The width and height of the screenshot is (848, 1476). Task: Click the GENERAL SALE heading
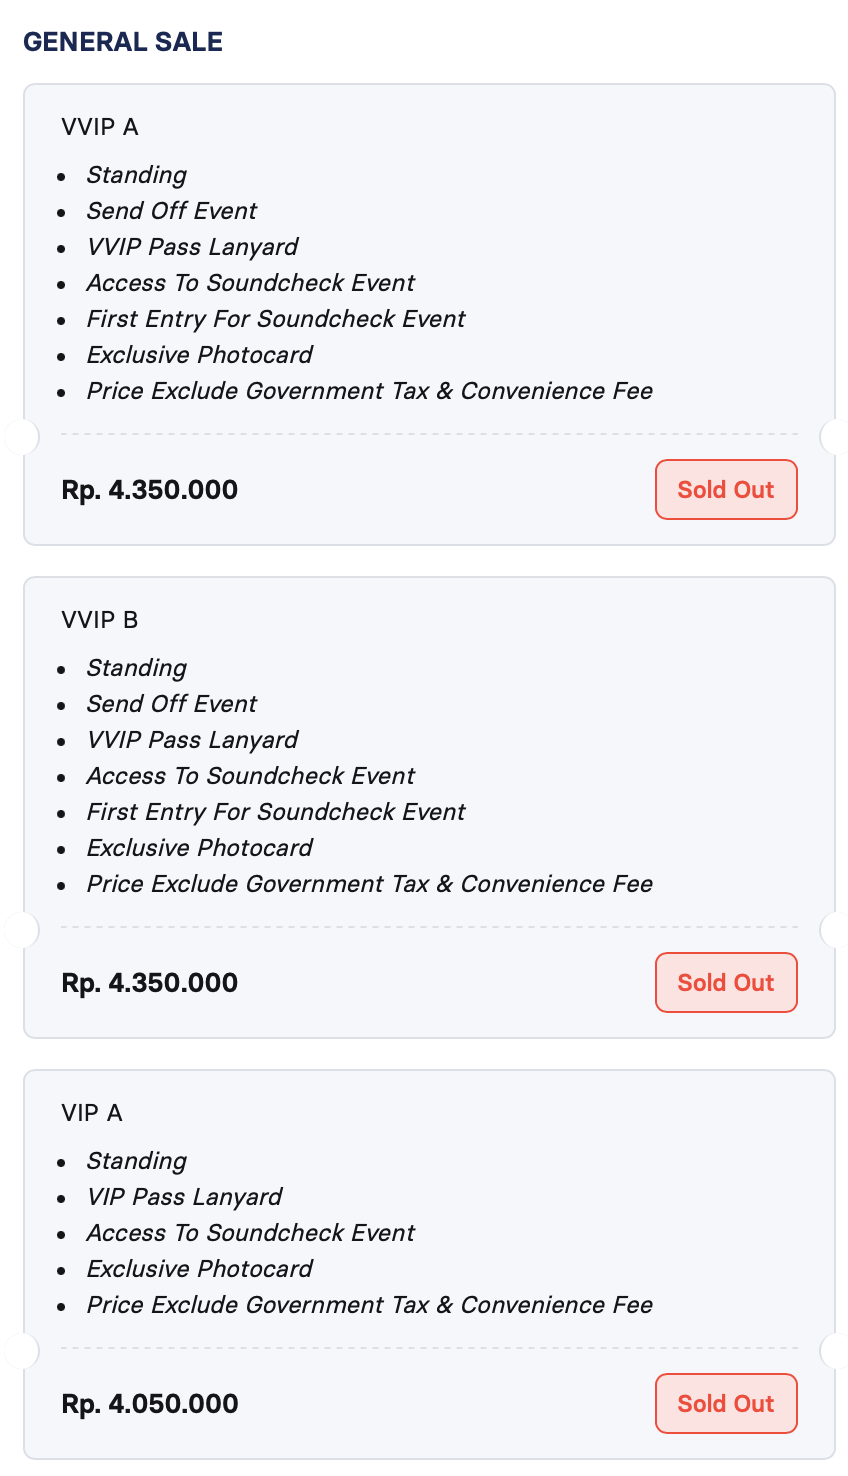(x=123, y=42)
